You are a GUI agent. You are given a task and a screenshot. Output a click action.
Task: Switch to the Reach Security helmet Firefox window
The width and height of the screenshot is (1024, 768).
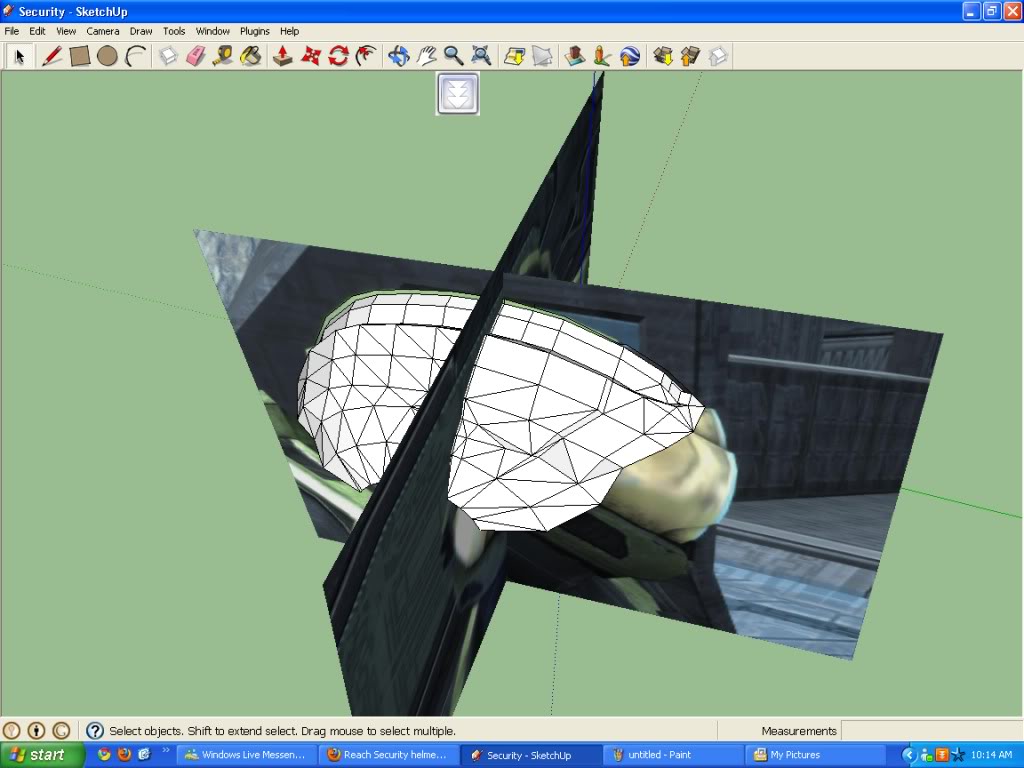pos(388,755)
